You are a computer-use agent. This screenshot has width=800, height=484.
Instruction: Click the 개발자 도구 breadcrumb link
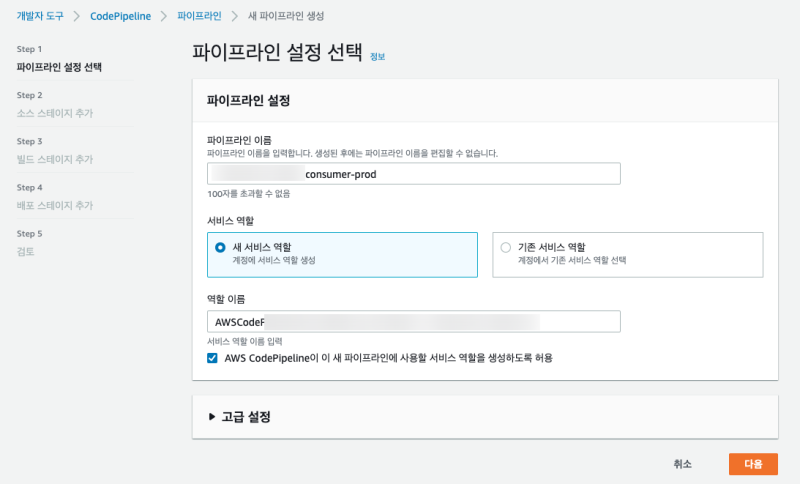point(41,17)
